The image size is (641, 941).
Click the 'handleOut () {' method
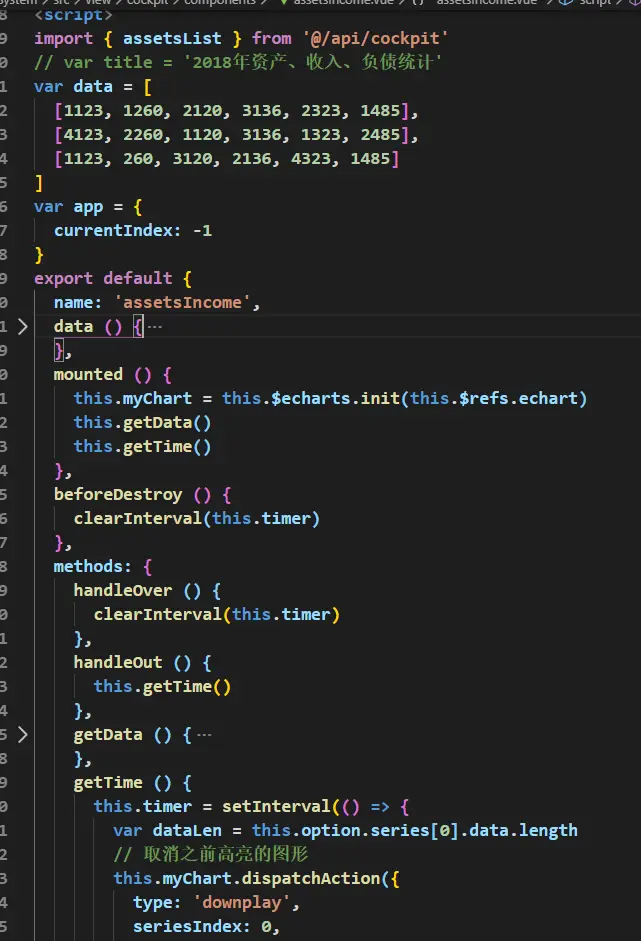pyautogui.click(x=142, y=663)
